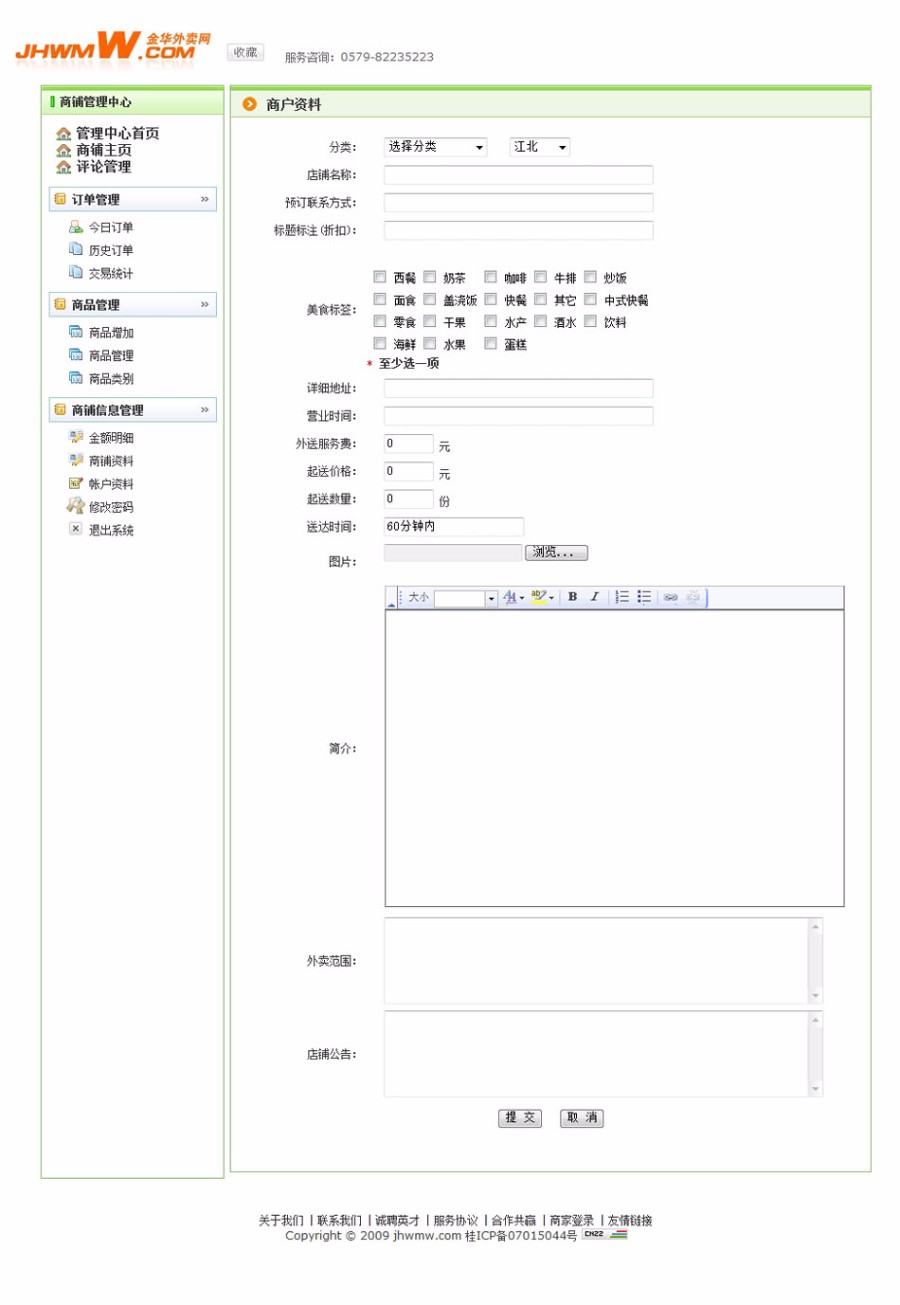
Task: Tick the 海鲜 food tag
Action: pyautogui.click(x=380, y=343)
